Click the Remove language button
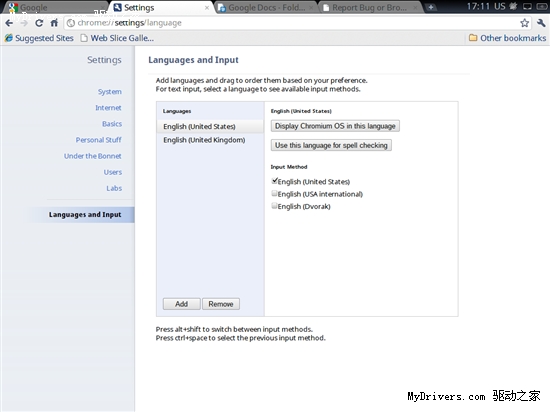 click(221, 304)
